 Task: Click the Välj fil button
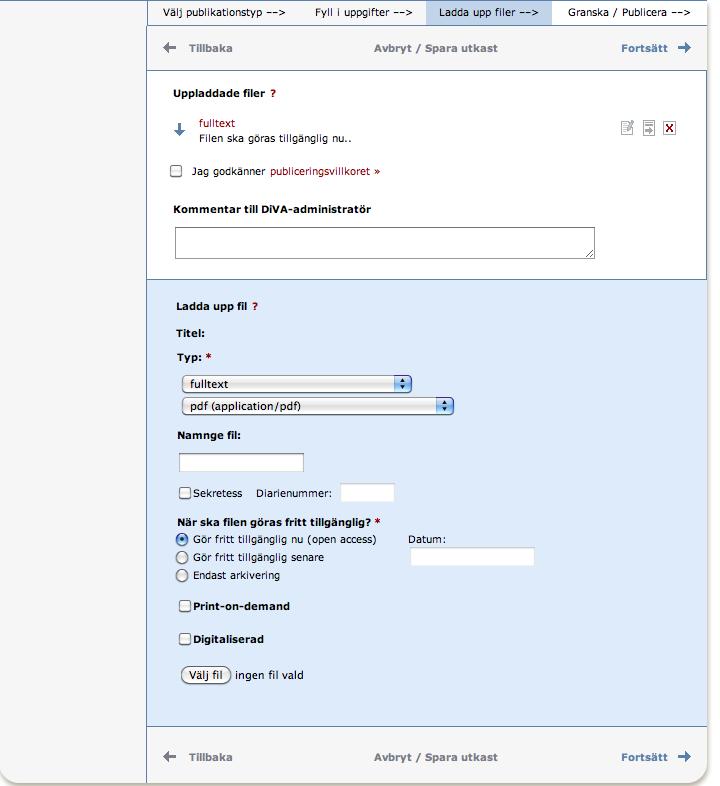(206, 675)
